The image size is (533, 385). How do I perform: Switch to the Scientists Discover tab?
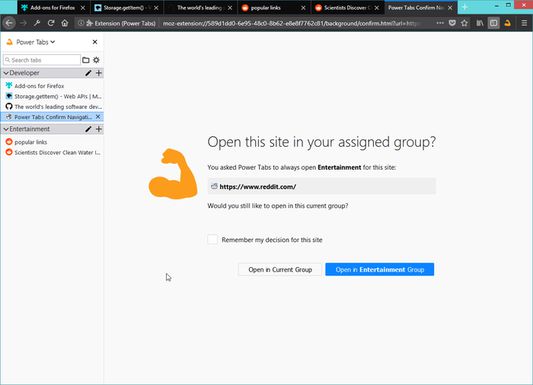coord(347,7)
